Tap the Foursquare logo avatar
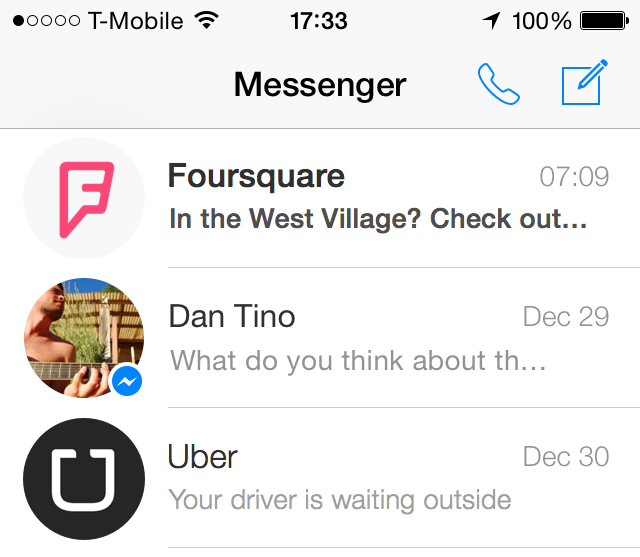Viewport: 640px width, 557px height. [84, 198]
